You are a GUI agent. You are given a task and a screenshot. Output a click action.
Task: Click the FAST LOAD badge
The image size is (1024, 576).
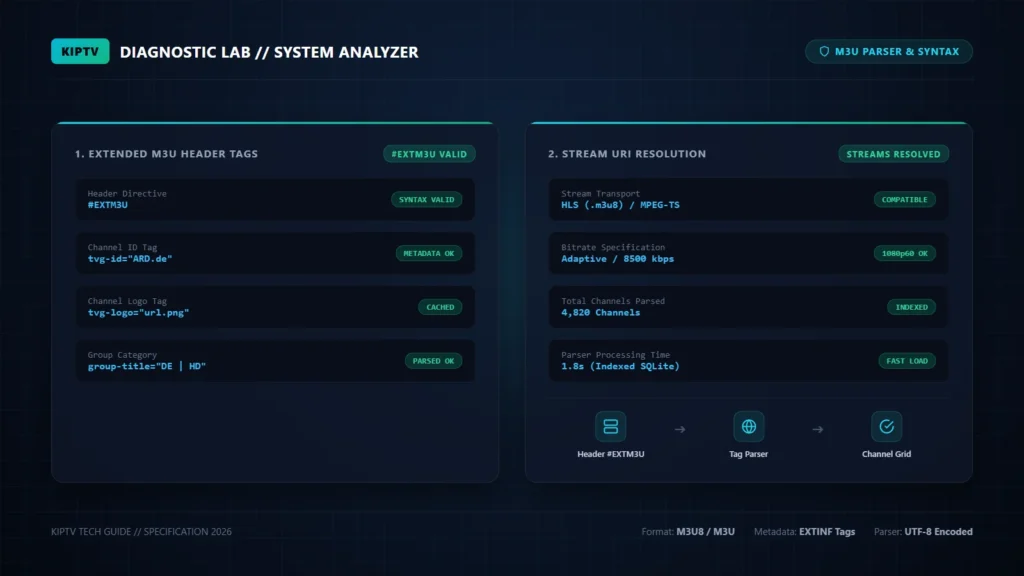click(x=906, y=360)
